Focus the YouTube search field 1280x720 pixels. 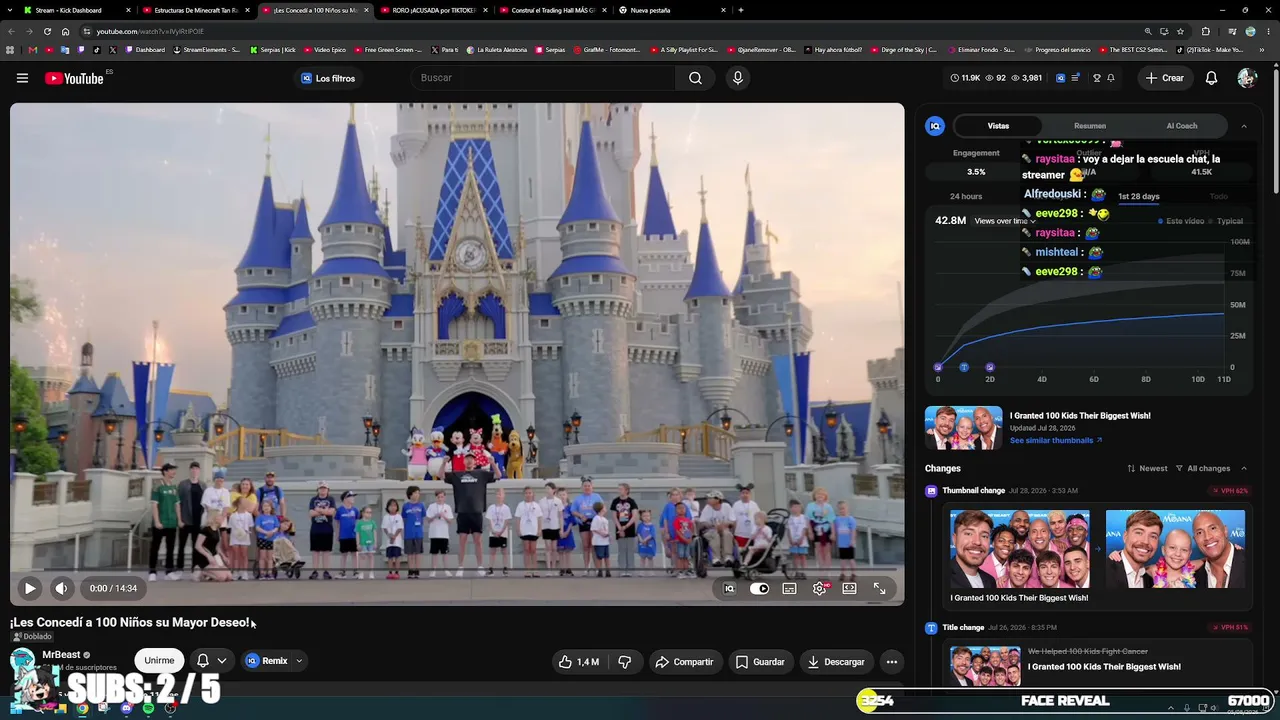point(545,78)
